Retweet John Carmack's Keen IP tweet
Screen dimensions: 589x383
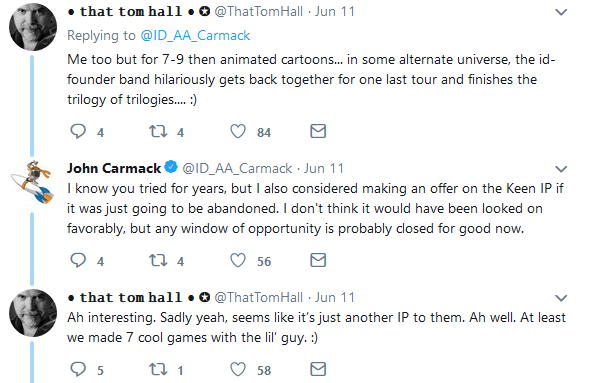[158, 260]
